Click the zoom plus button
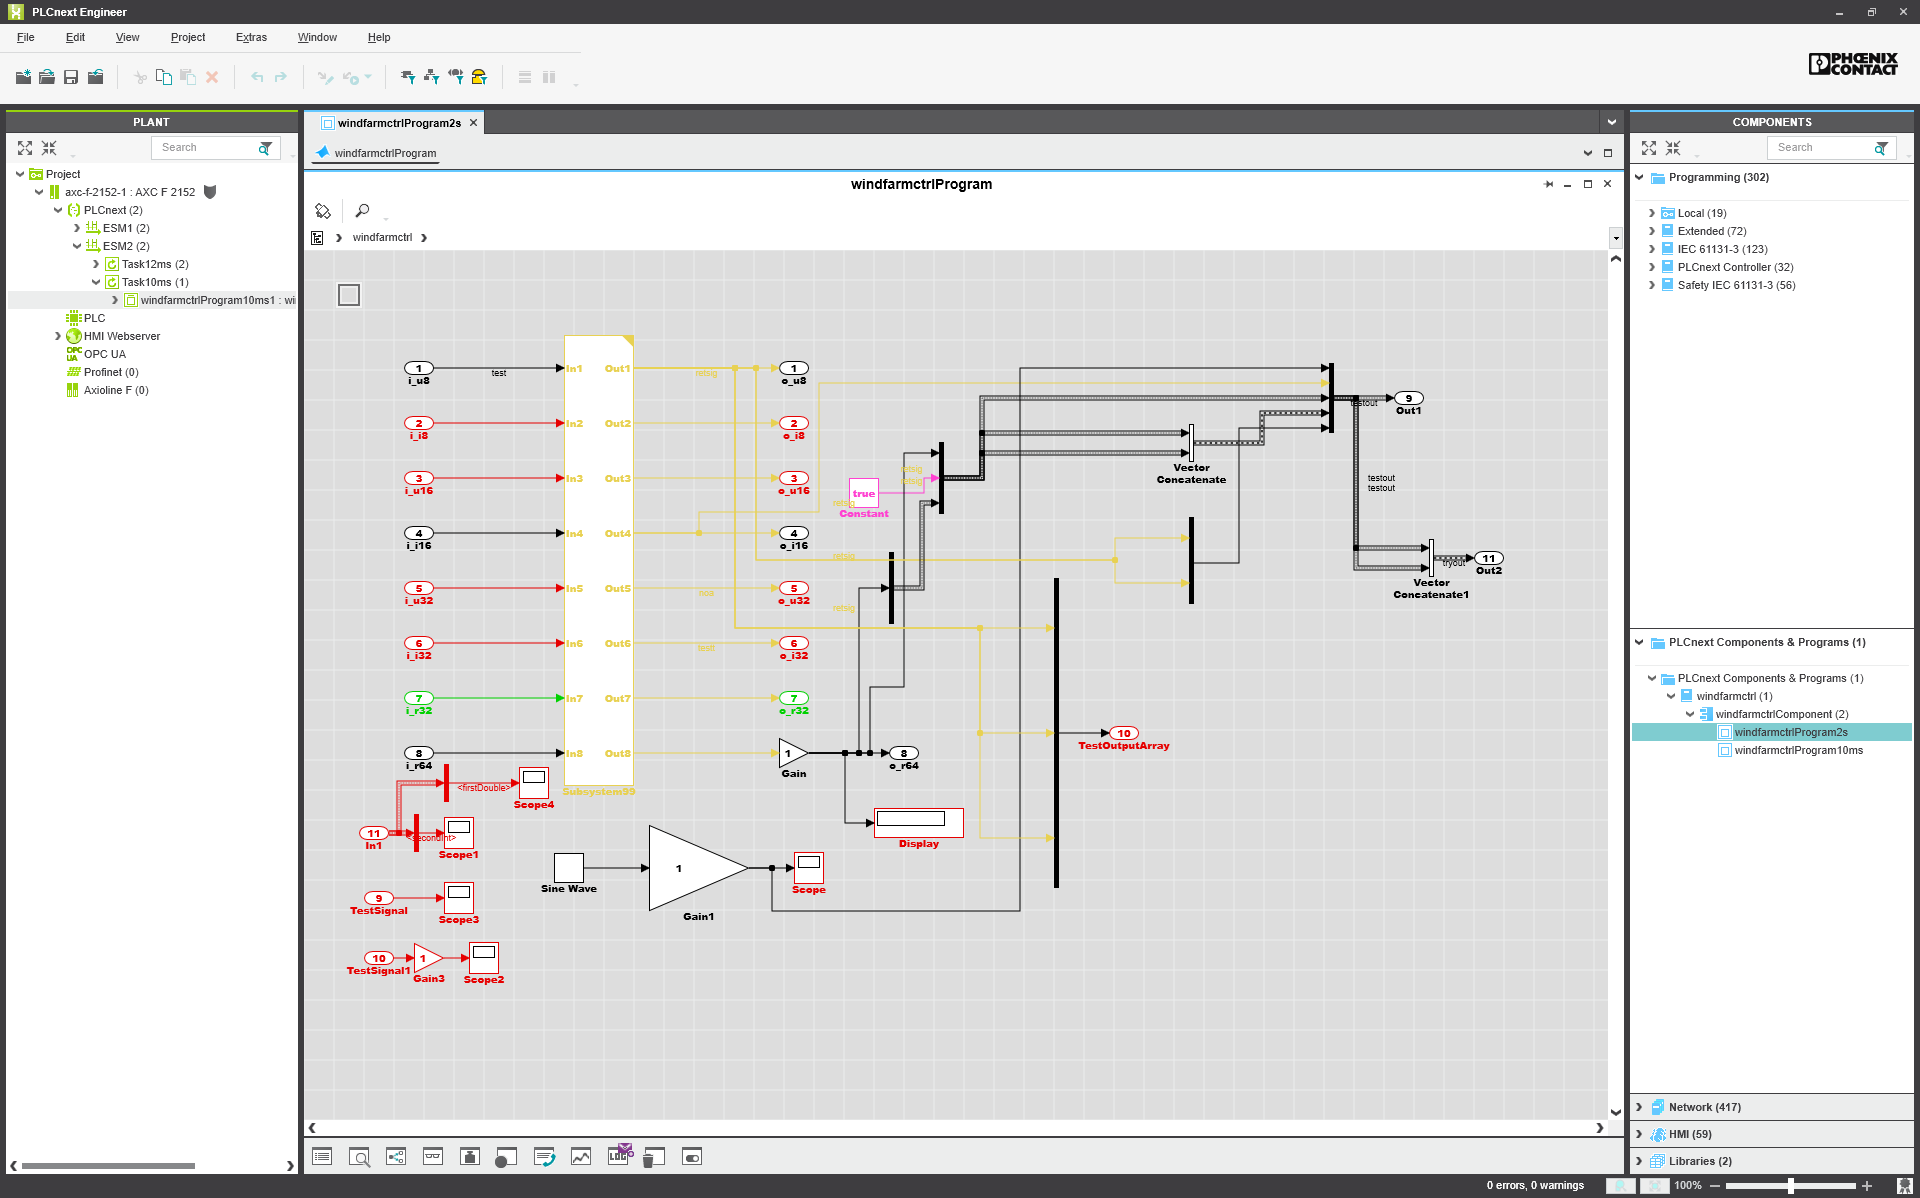 click(1866, 1186)
